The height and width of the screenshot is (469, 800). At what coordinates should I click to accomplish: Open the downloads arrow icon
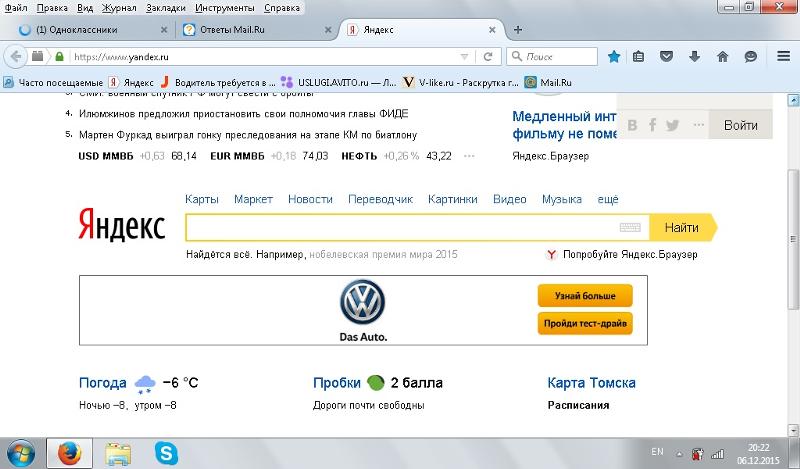(x=694, y=57)
